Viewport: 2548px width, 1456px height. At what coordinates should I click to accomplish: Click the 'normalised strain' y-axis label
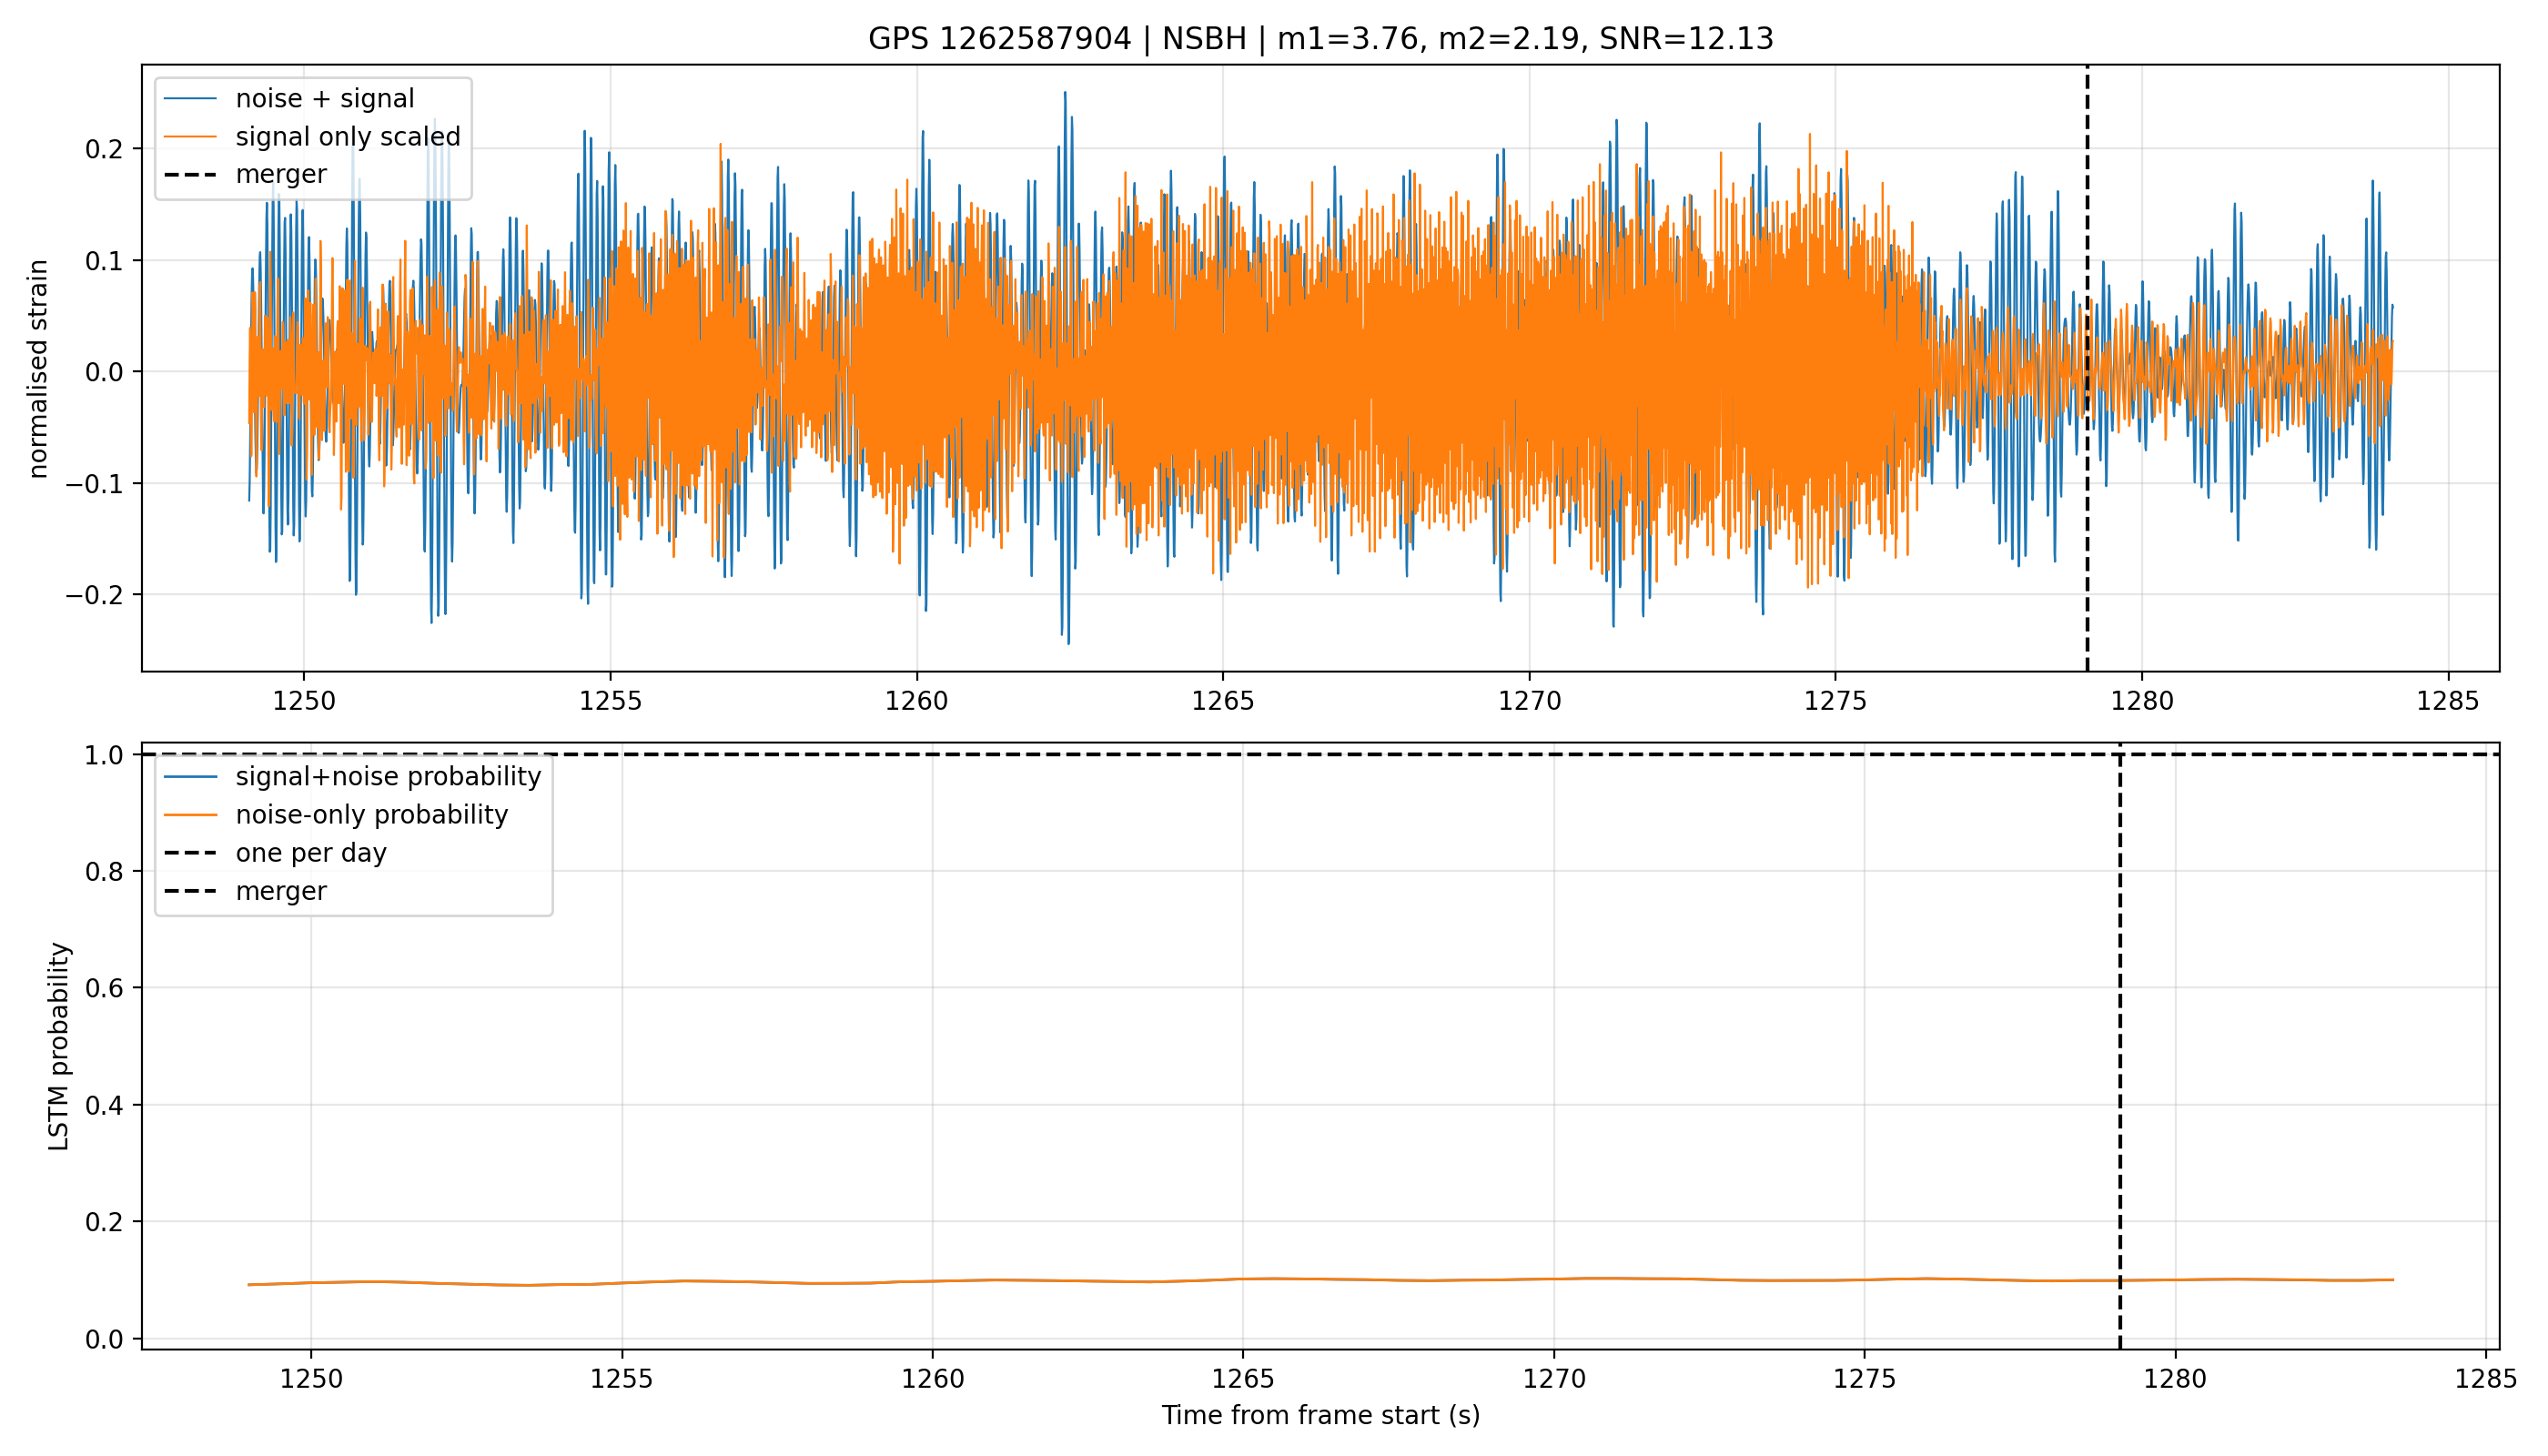click(38, 368)
